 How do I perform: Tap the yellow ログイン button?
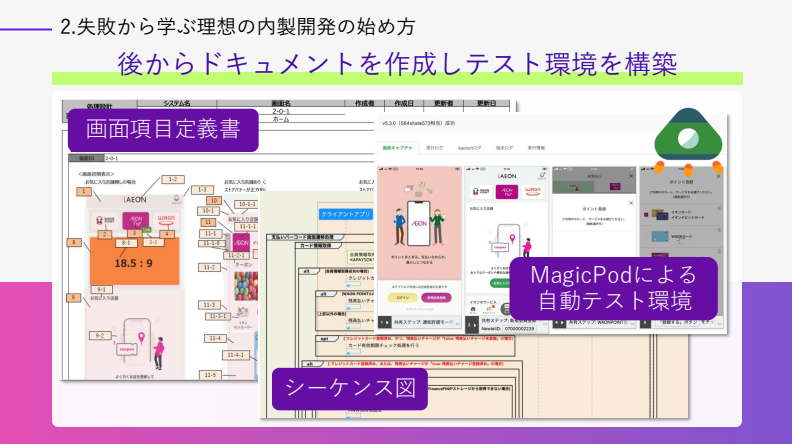coord(403,298)
